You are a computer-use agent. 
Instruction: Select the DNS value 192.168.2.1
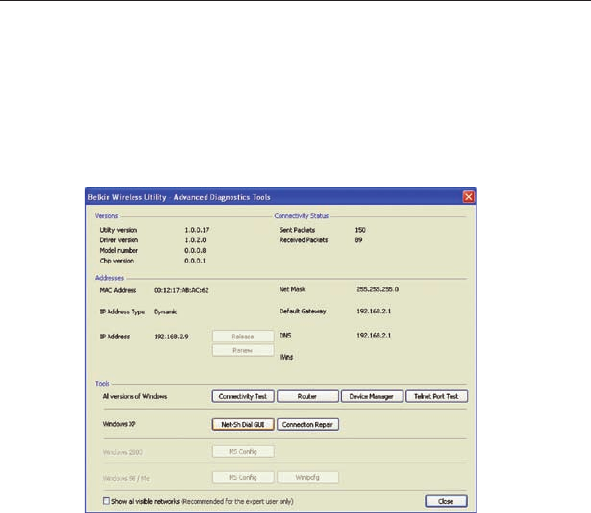tap(374, 335)
